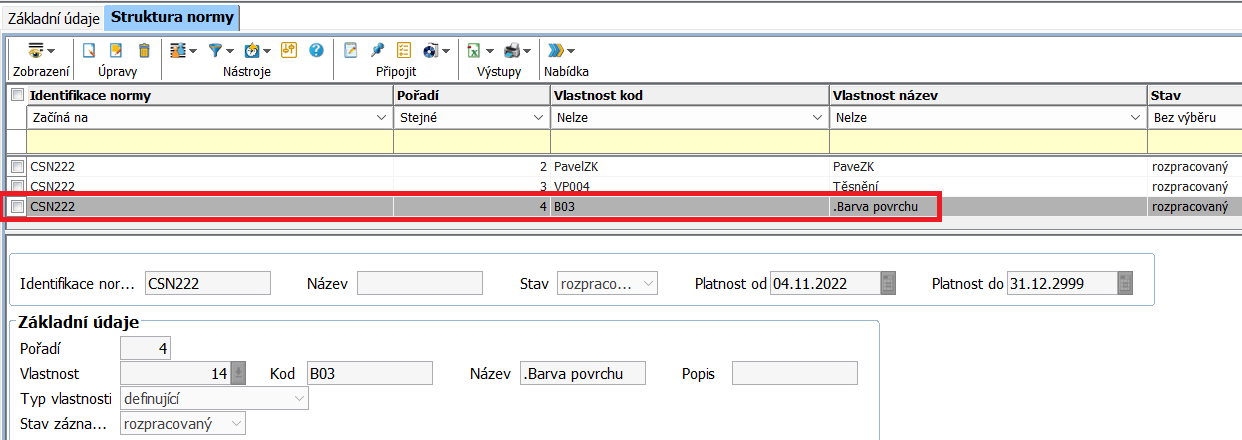Click the edit record icon in Úpravy
This screenshot has height=440, width=1242.
pos(116,50)
